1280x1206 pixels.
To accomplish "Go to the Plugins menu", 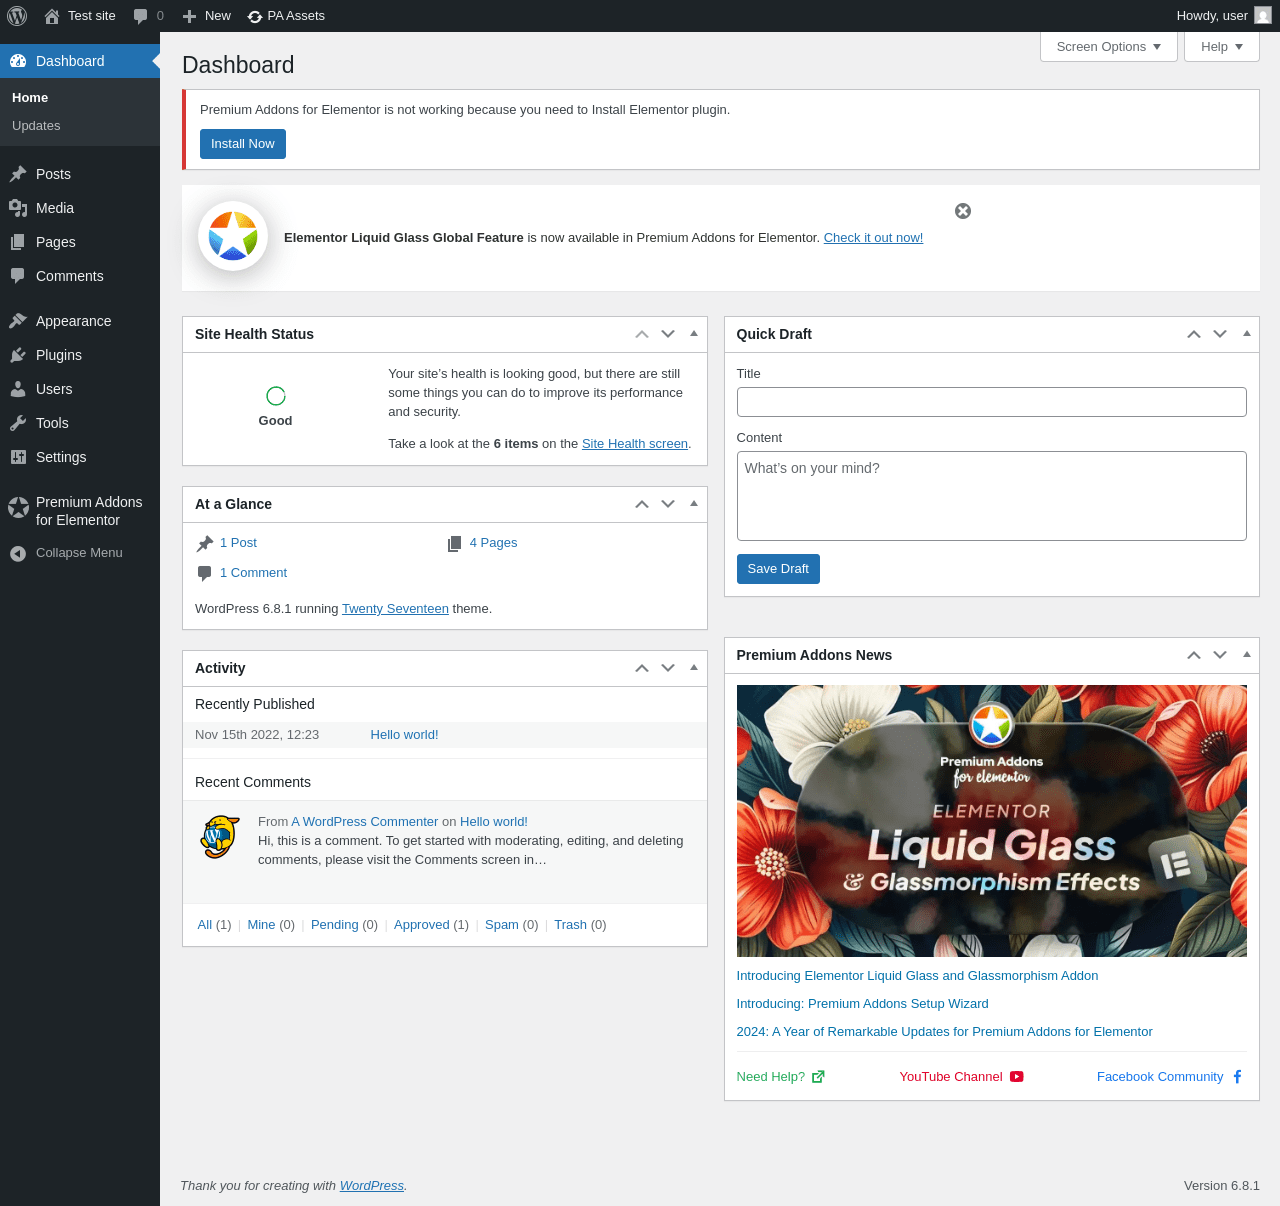I will click(x=80, y=355).
